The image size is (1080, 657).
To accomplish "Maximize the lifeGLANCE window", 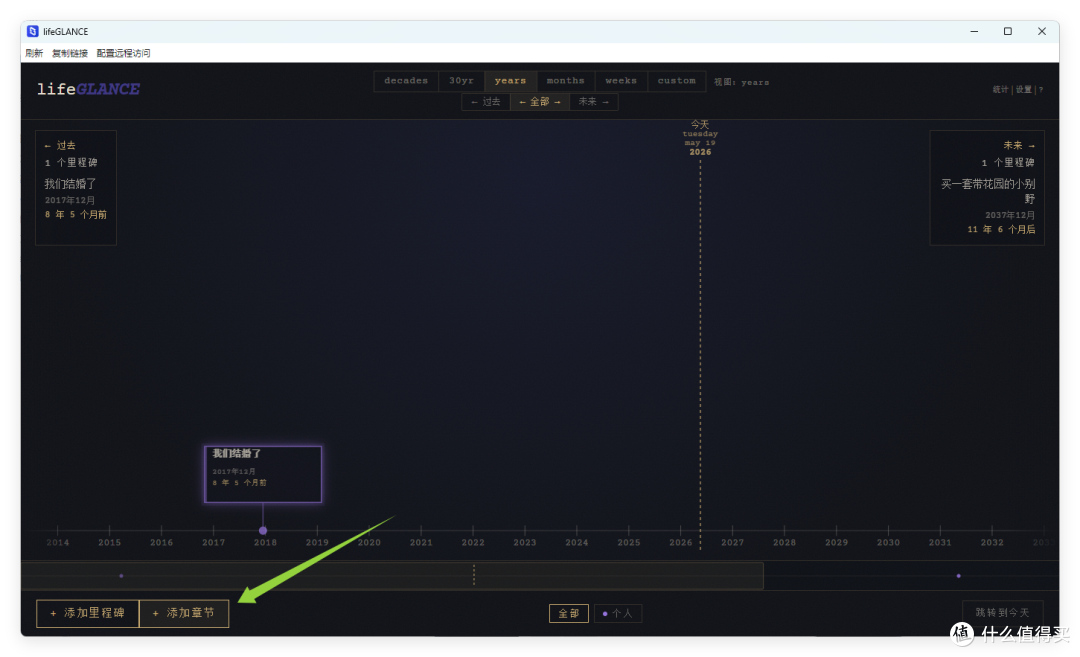I will coord(1008,31).
